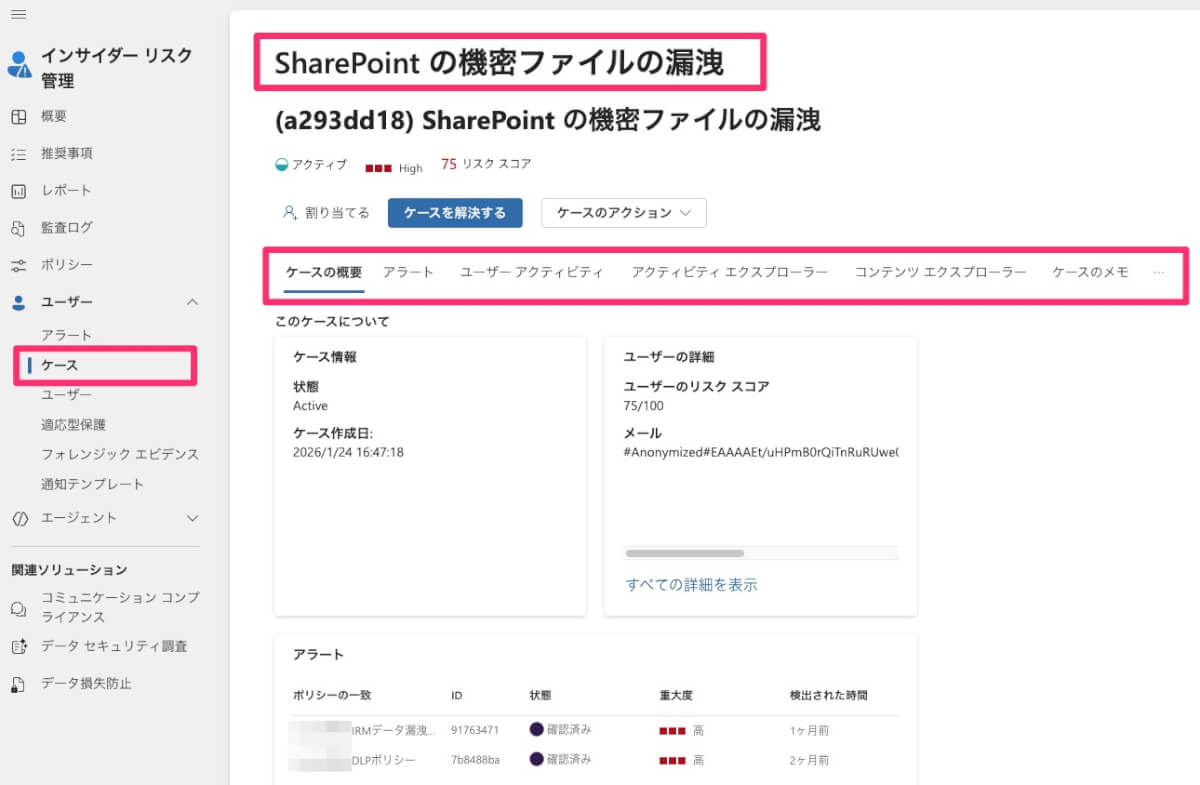Click the 2ヶ月前 detected time

[x=809, y=760]
